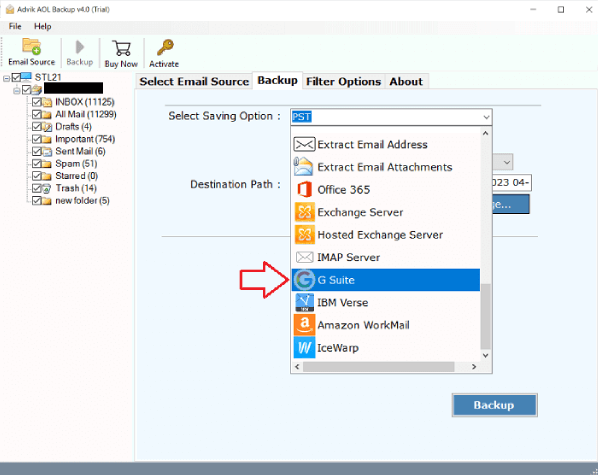This screenshot has width=598, height=475.
Task: Select the STL21 tree label
Action: click(48, 77)
